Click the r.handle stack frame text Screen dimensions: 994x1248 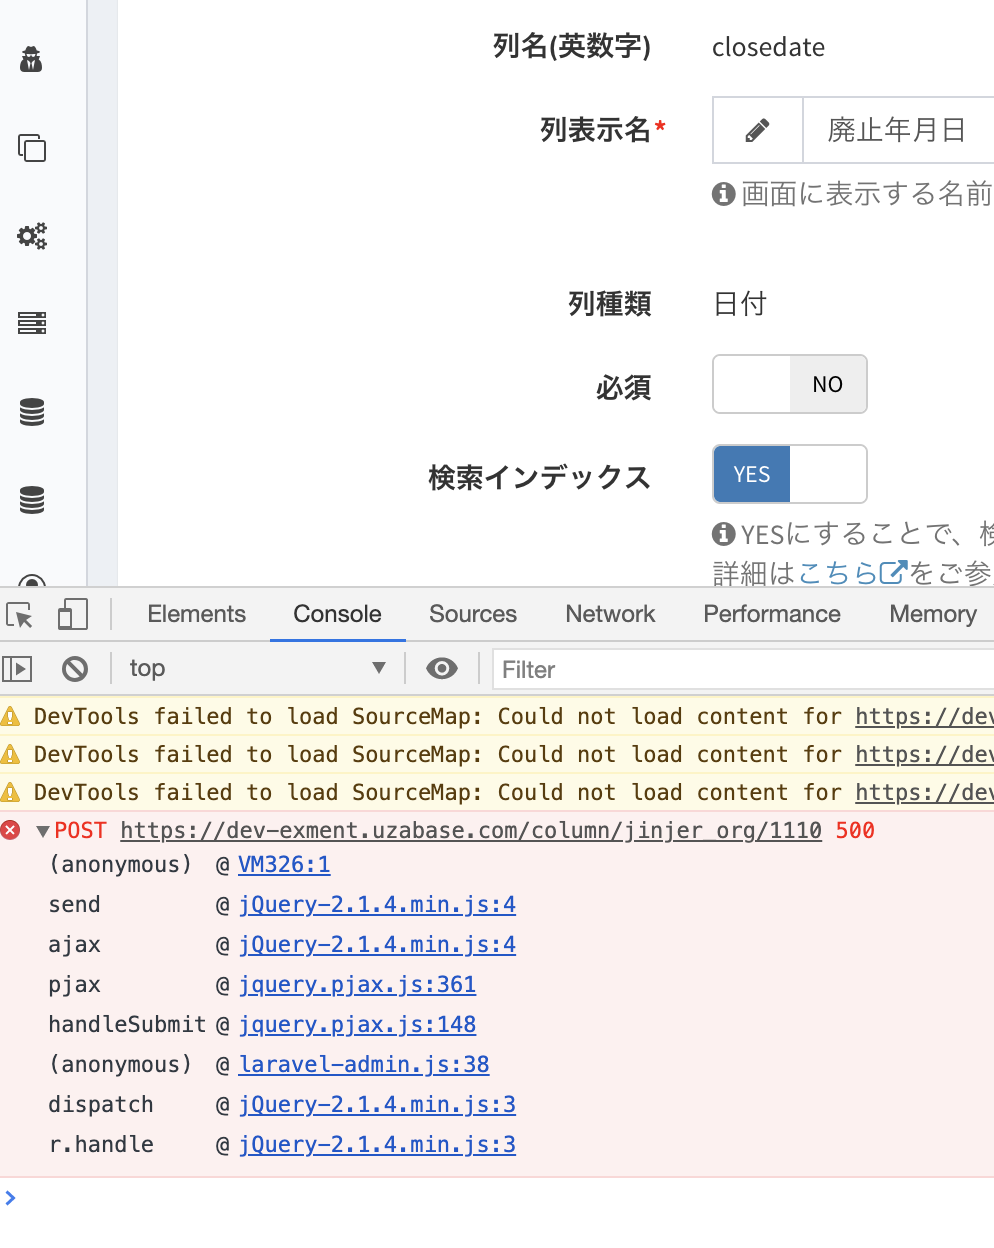(x=101, y=1145)
